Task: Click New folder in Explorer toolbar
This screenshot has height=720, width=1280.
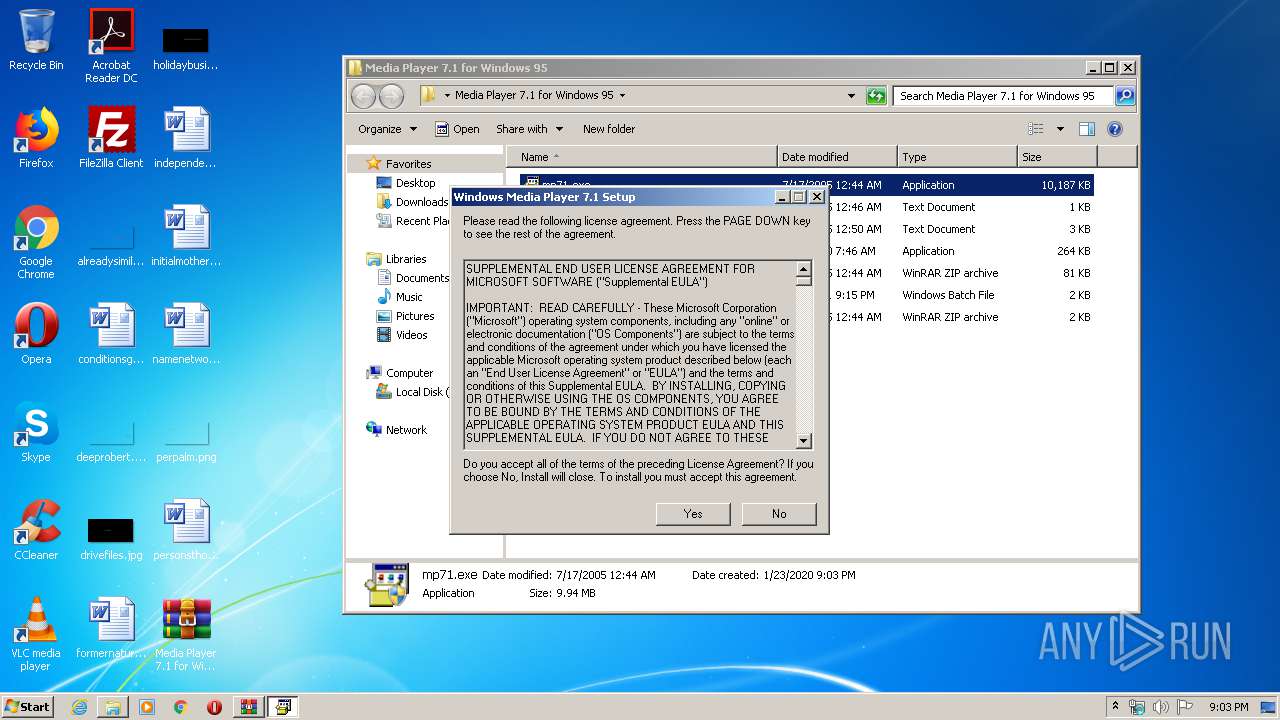Action: 609,129
